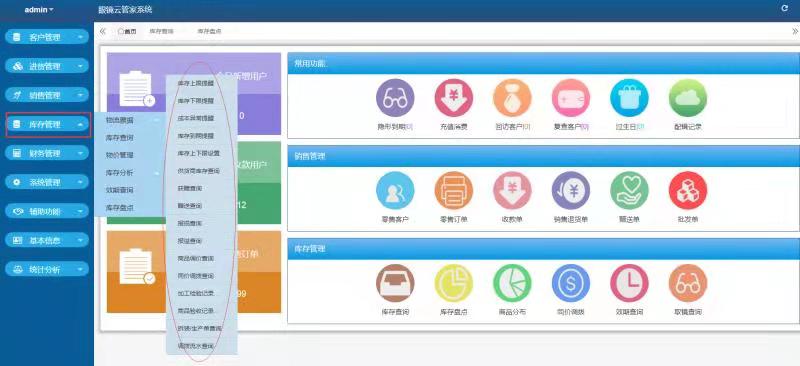
Task: Click the 销售管理 panel header
Action: (543, 156)
